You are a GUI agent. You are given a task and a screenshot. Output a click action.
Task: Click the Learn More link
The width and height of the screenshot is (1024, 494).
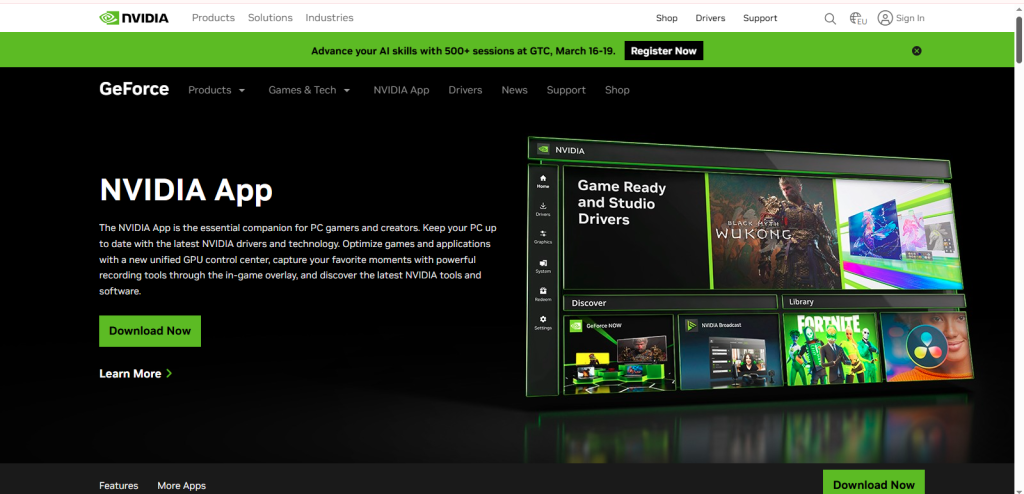(x=130, y=374)
